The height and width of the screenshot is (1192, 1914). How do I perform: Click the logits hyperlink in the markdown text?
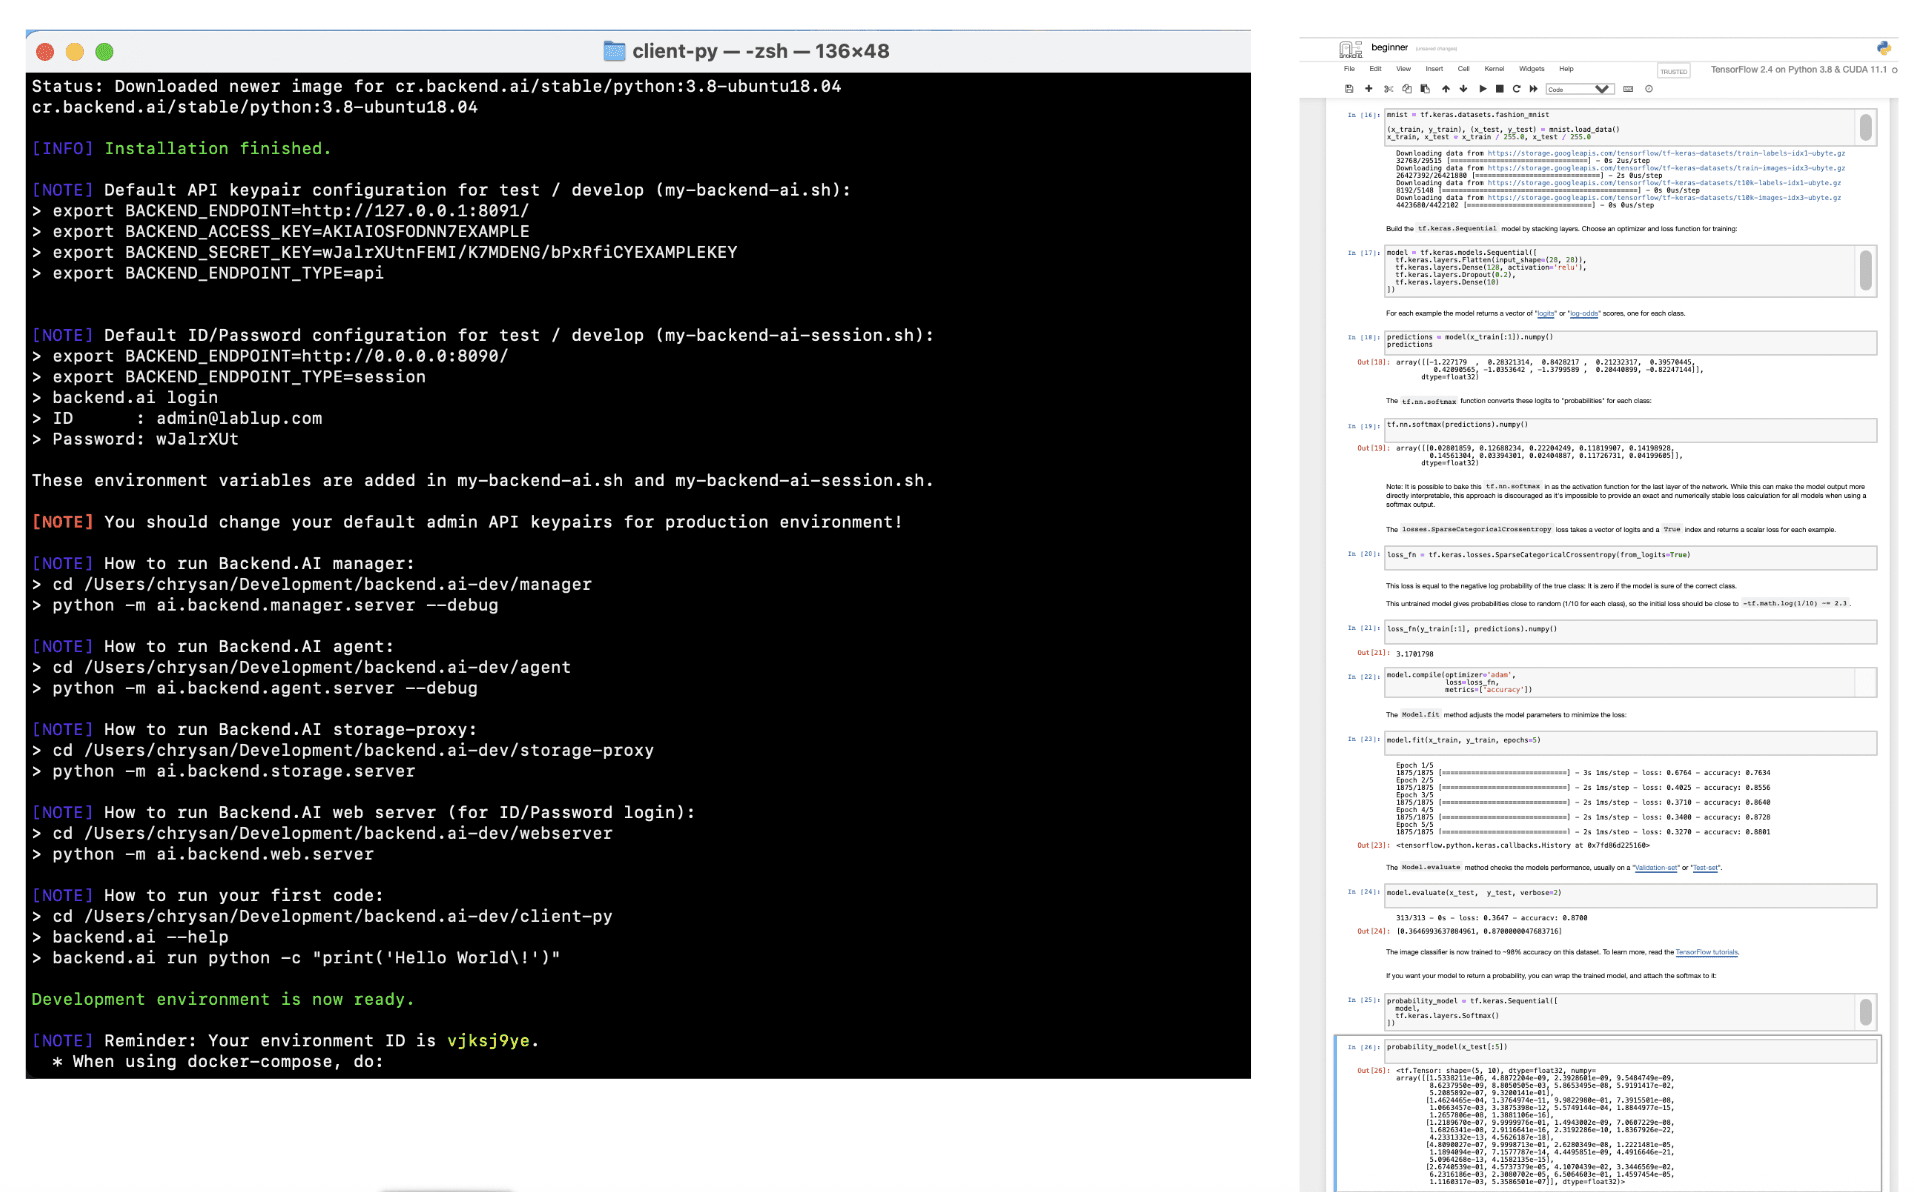[1548, 313]
